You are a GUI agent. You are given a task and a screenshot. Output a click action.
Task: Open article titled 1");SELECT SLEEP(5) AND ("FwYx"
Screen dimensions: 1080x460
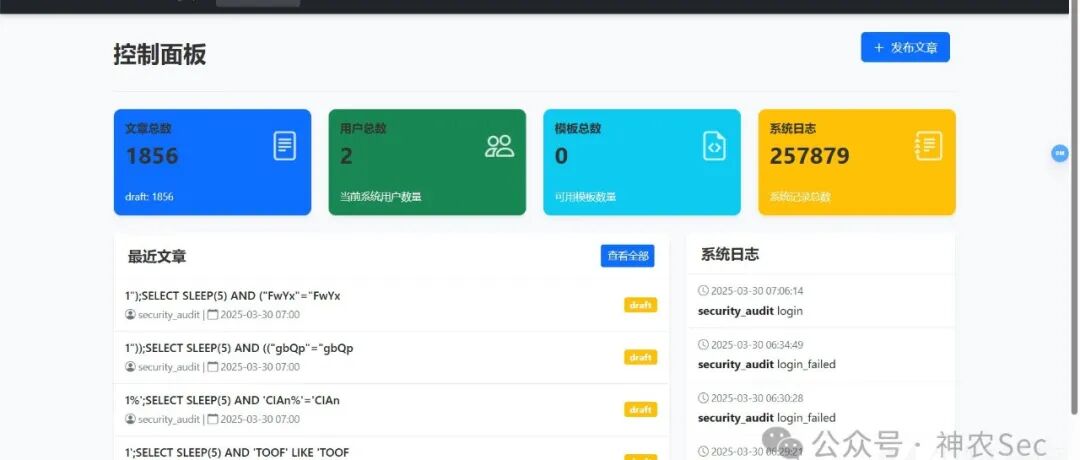tap(233, 295)
